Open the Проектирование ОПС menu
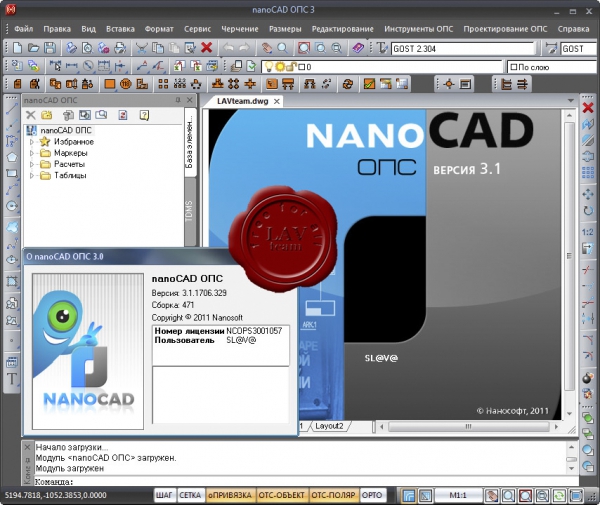600x505 pixels. point(505,29)
